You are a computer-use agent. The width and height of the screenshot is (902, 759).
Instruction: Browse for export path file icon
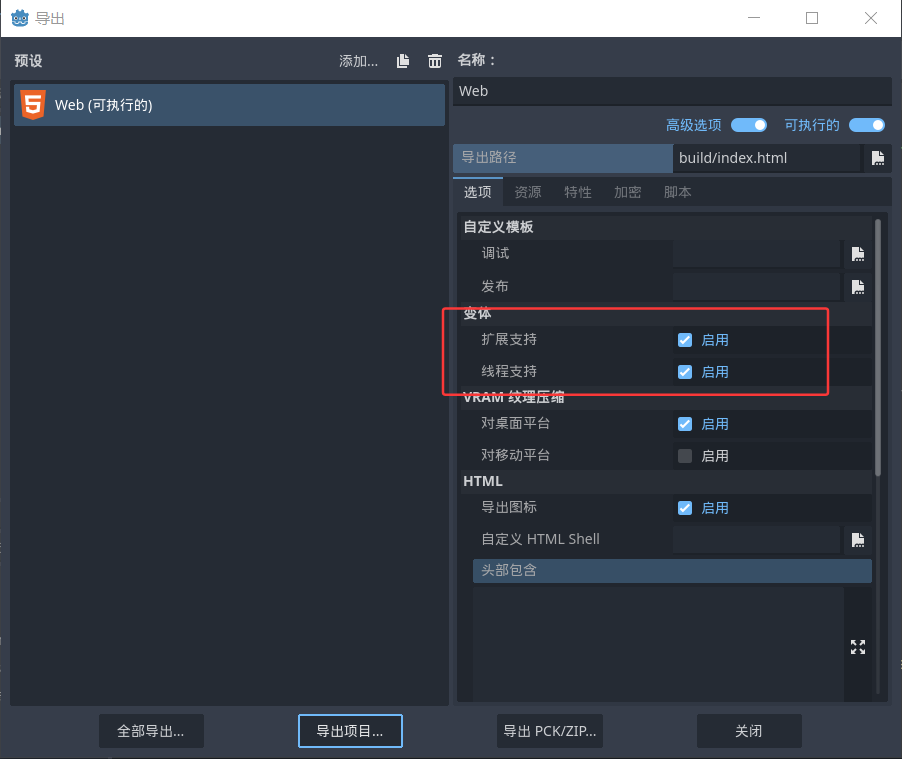877,158
